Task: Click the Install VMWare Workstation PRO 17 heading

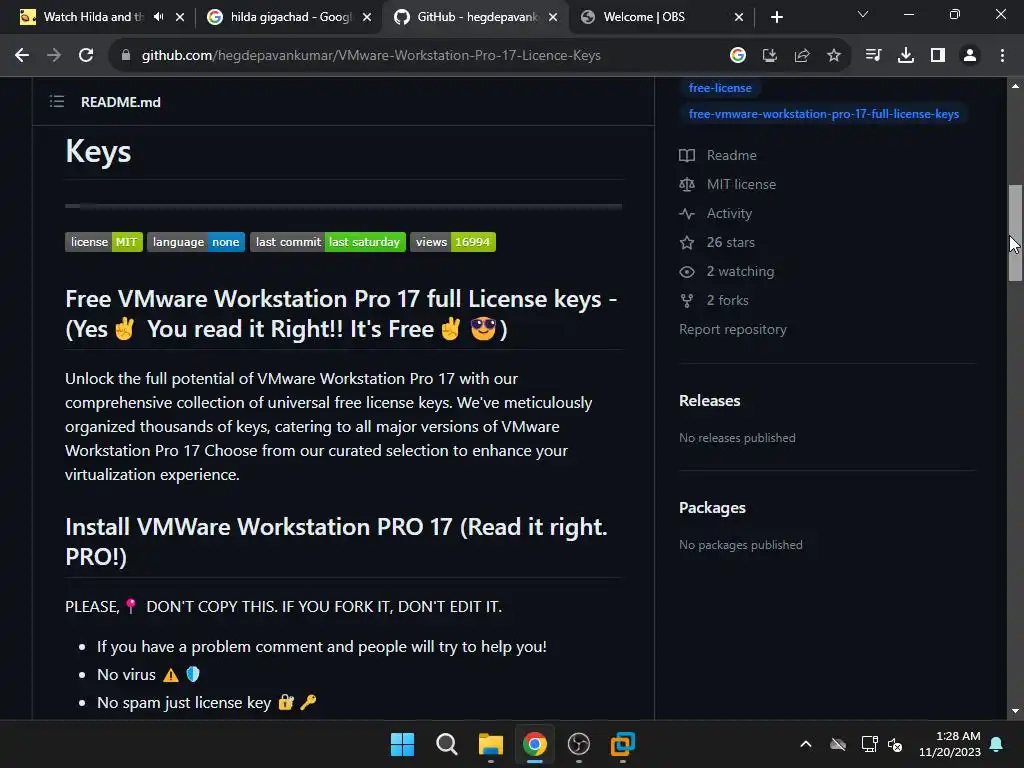Action: [x=336, y=541]
